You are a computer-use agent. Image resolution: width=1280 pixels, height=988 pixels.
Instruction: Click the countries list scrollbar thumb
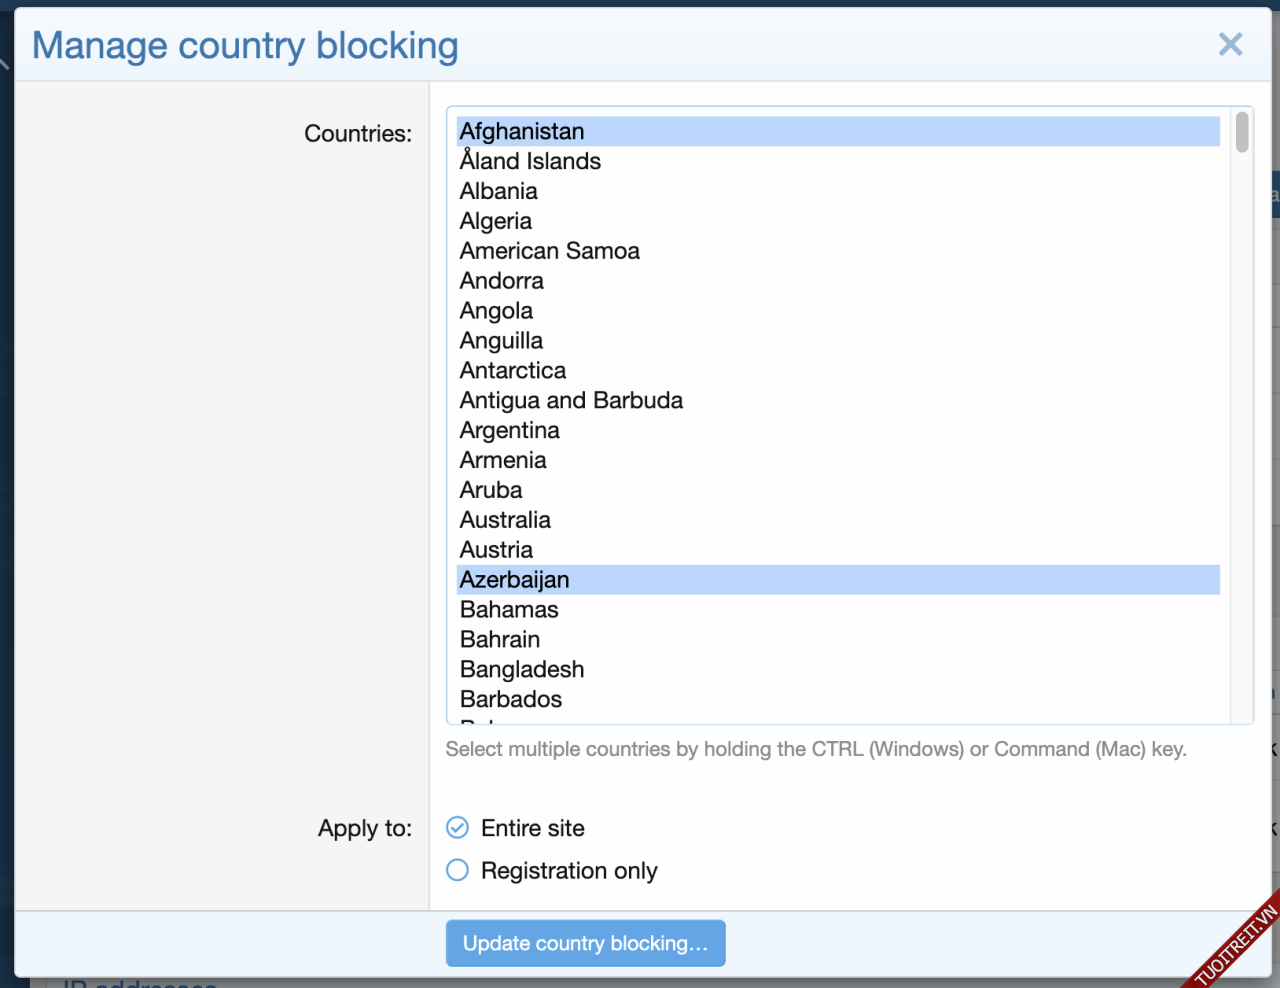point(1242,132)
